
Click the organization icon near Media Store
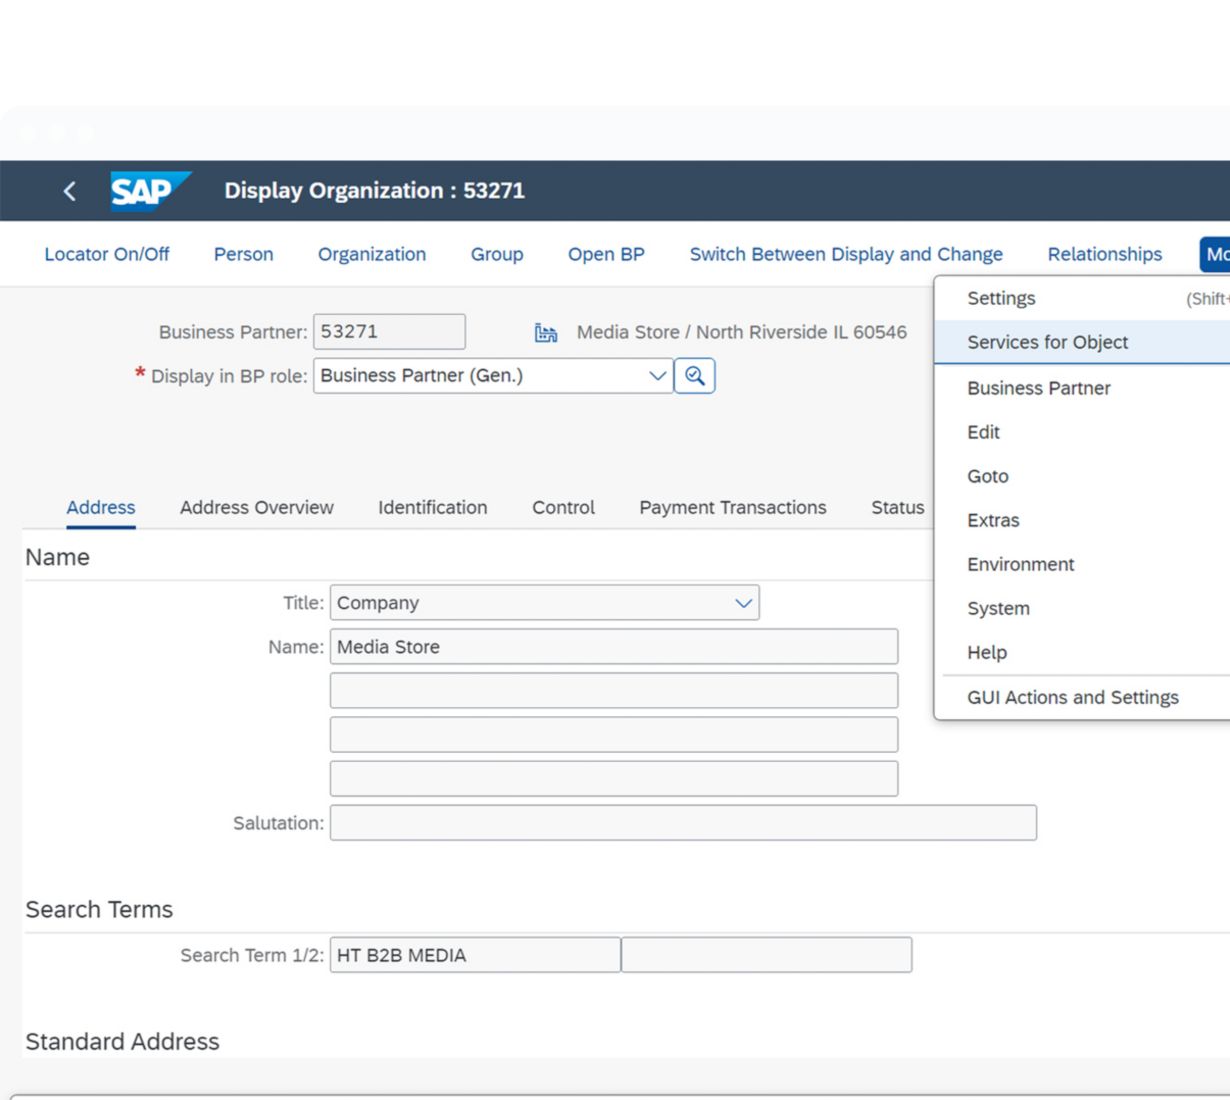point(546,333)
